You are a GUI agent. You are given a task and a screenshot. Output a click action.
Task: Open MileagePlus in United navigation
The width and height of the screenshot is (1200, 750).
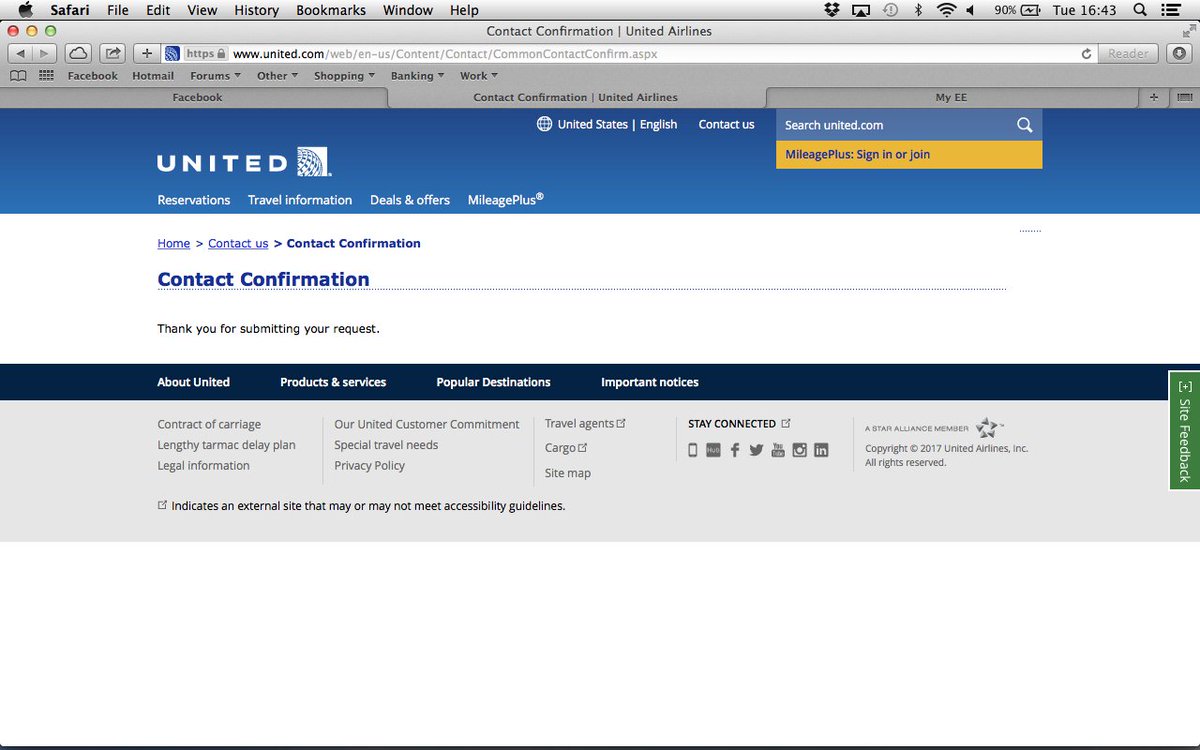[x=505, y=200]
